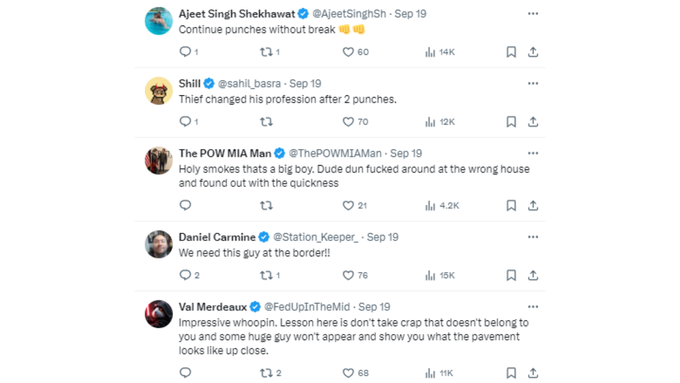Open more options for Ajeet's tweet

click(533, 14)
